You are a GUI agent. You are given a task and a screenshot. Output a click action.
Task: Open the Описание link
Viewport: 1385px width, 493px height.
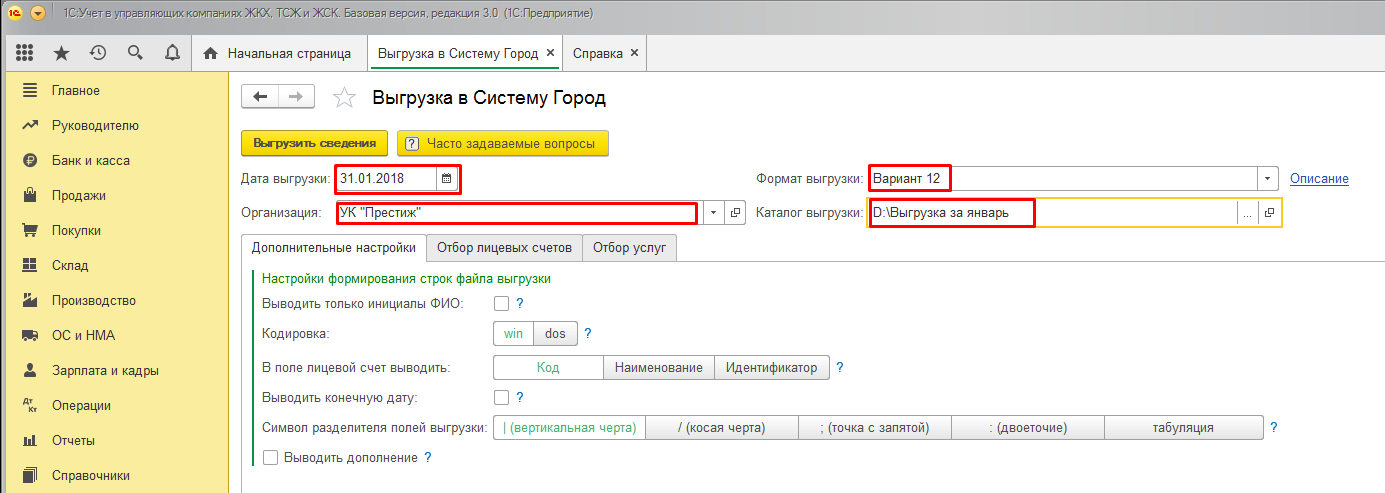[1319, 179]
